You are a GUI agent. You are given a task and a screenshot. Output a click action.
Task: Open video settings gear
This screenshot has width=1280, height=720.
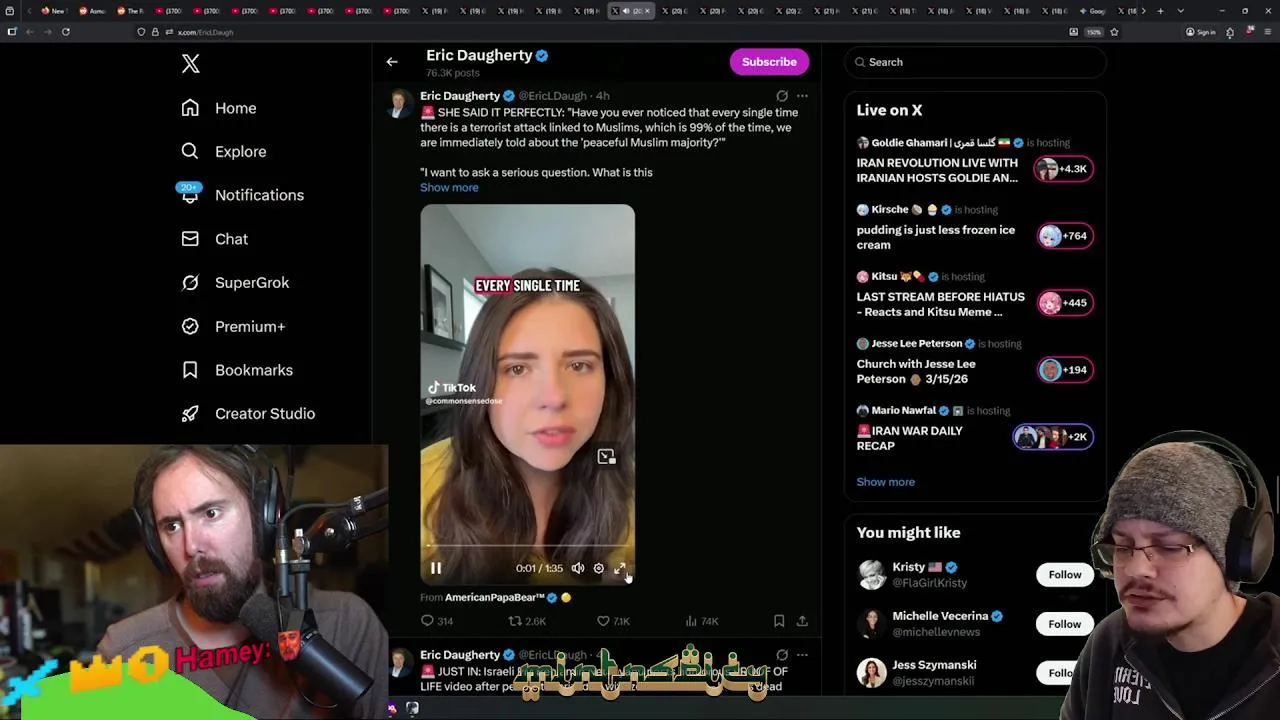pos(599,568)
